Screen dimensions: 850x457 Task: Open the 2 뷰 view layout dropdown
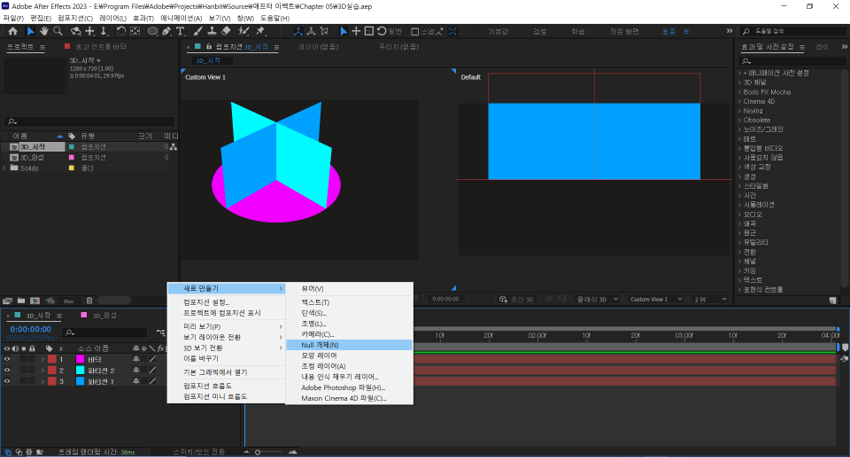(710, 299)
